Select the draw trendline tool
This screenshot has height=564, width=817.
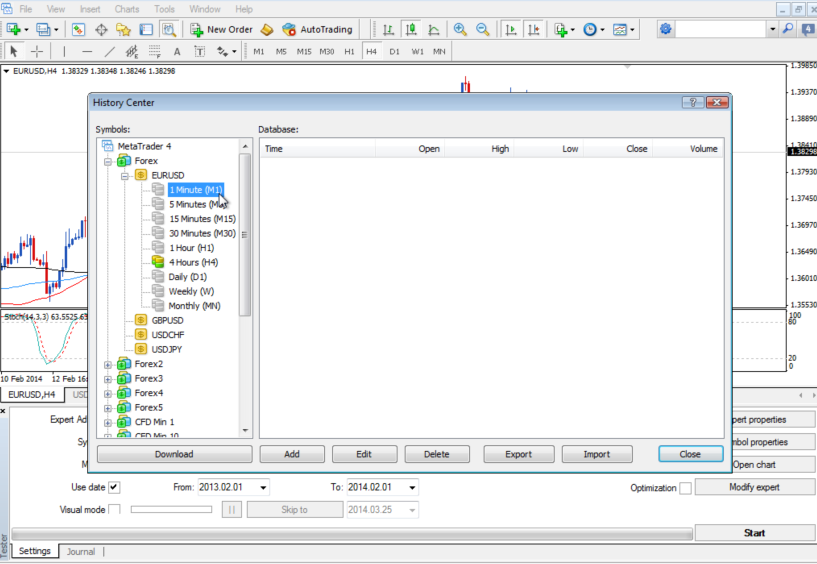click(x=109, y=52)
